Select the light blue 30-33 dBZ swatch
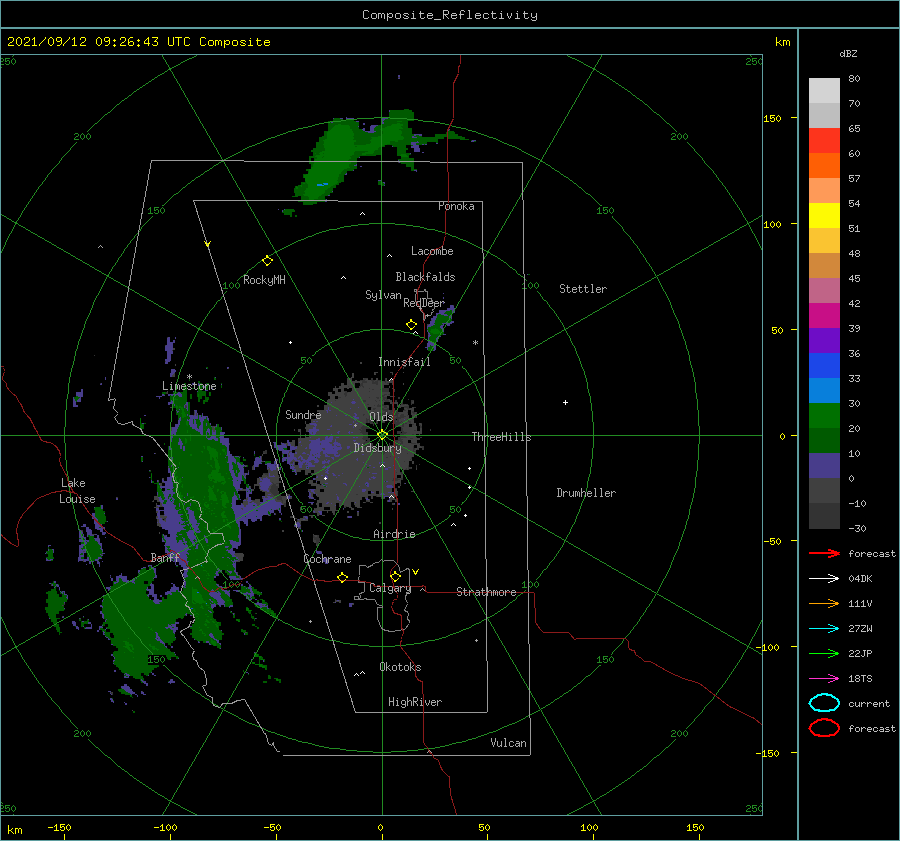This screenshot has height=841, width=900. click(824, 391)
